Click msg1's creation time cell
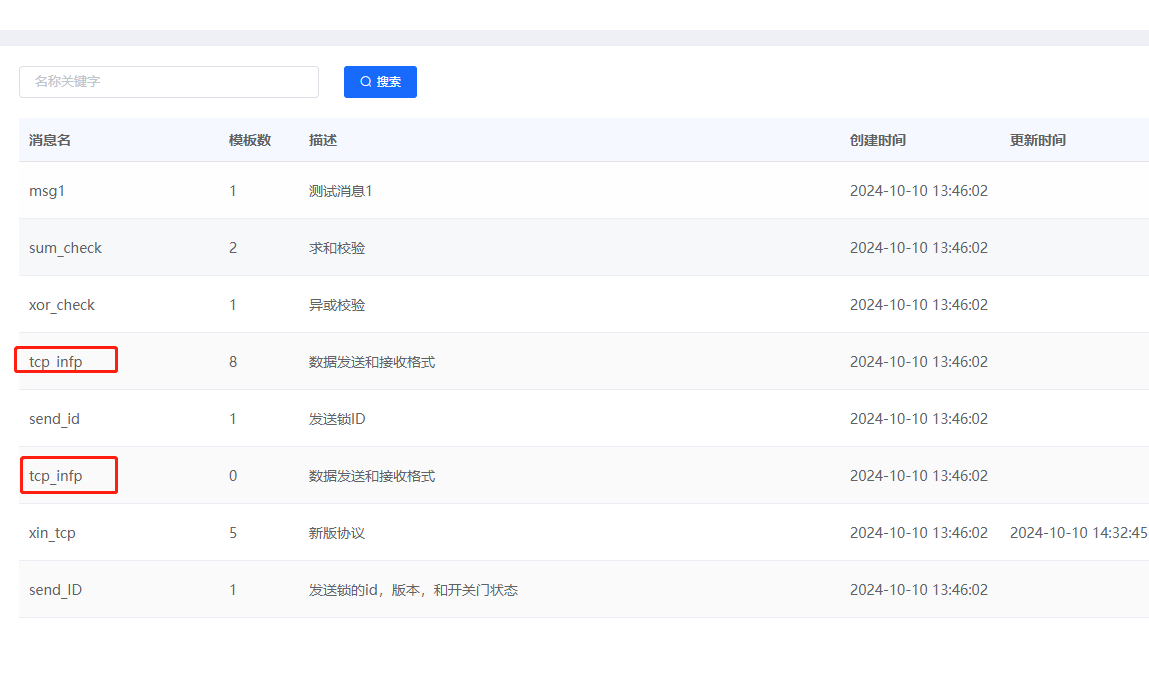Screen dimensions: 1149x685 [918, 190]
